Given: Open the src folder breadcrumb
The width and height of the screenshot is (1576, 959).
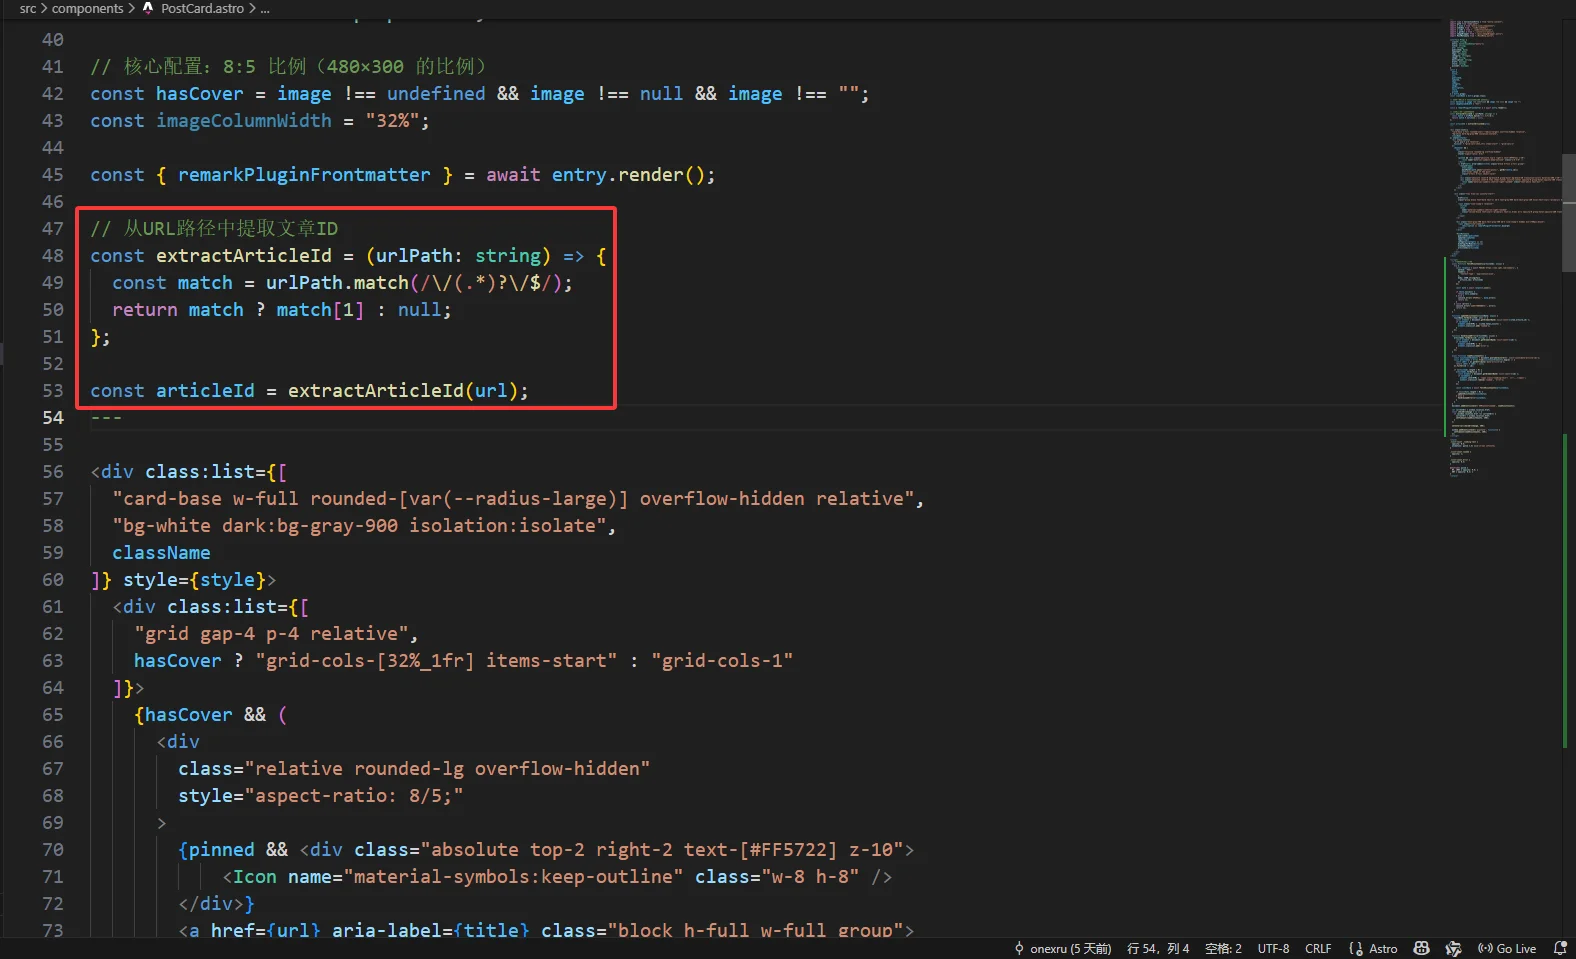Looking at the screenshot, I should tap(28, 8).
